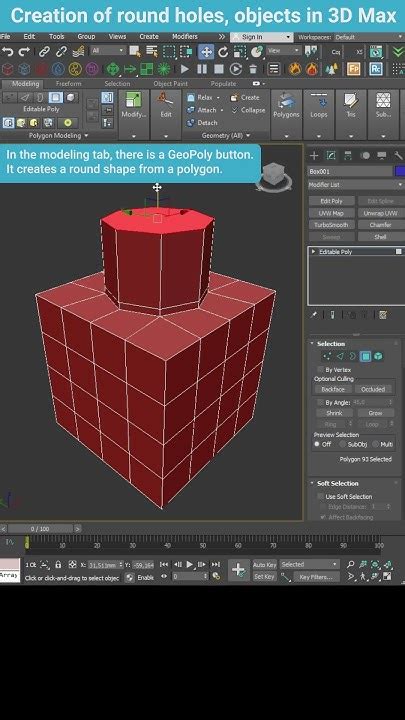The width and height of the screenshot is (405, 720).
Task: Click the Undo arrow icon
Action: 8,52
